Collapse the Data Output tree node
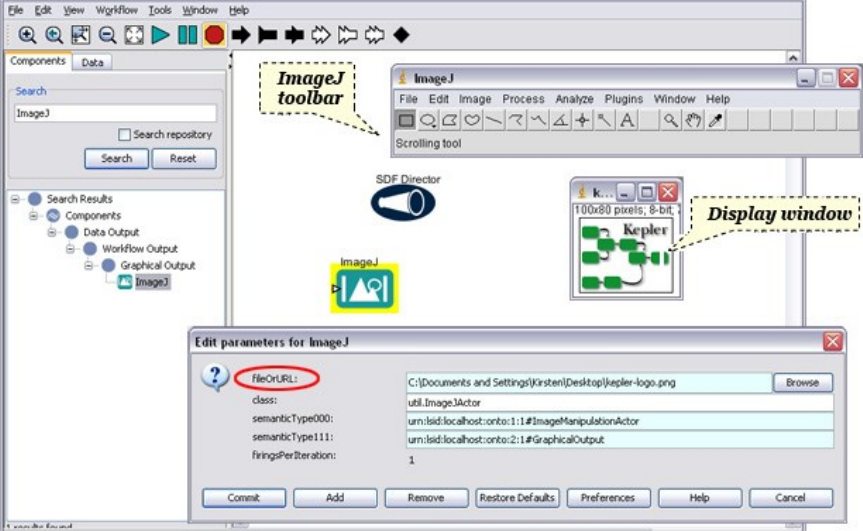 52,232
